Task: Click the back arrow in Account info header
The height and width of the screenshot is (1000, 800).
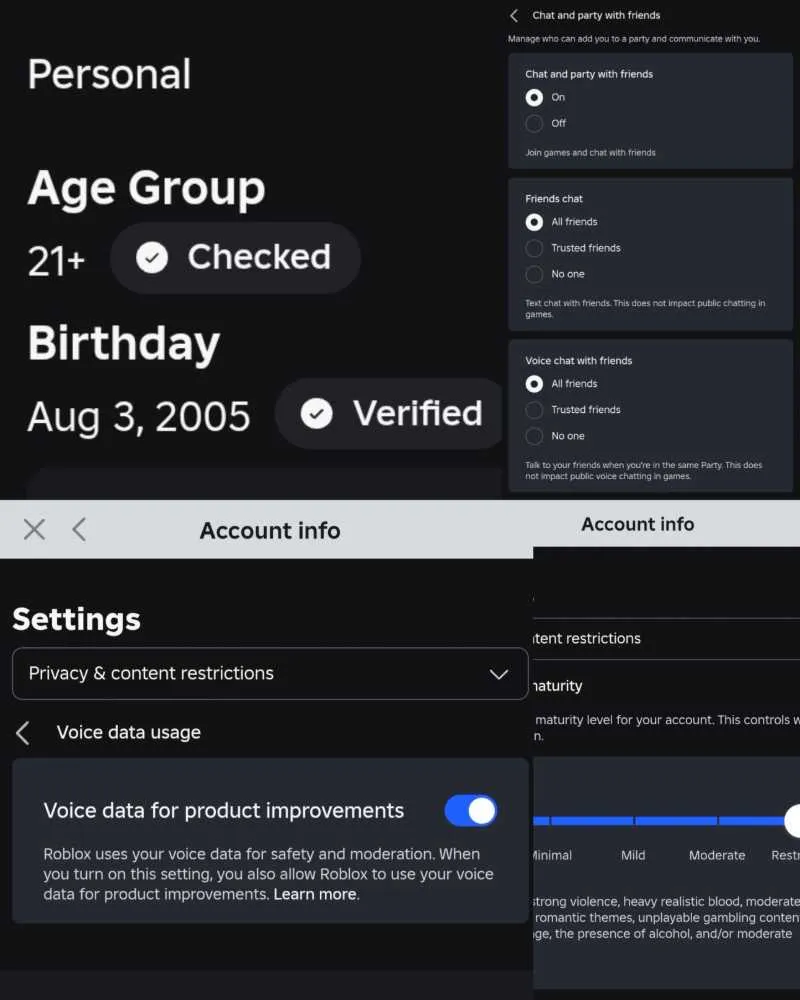Action: 79,529
